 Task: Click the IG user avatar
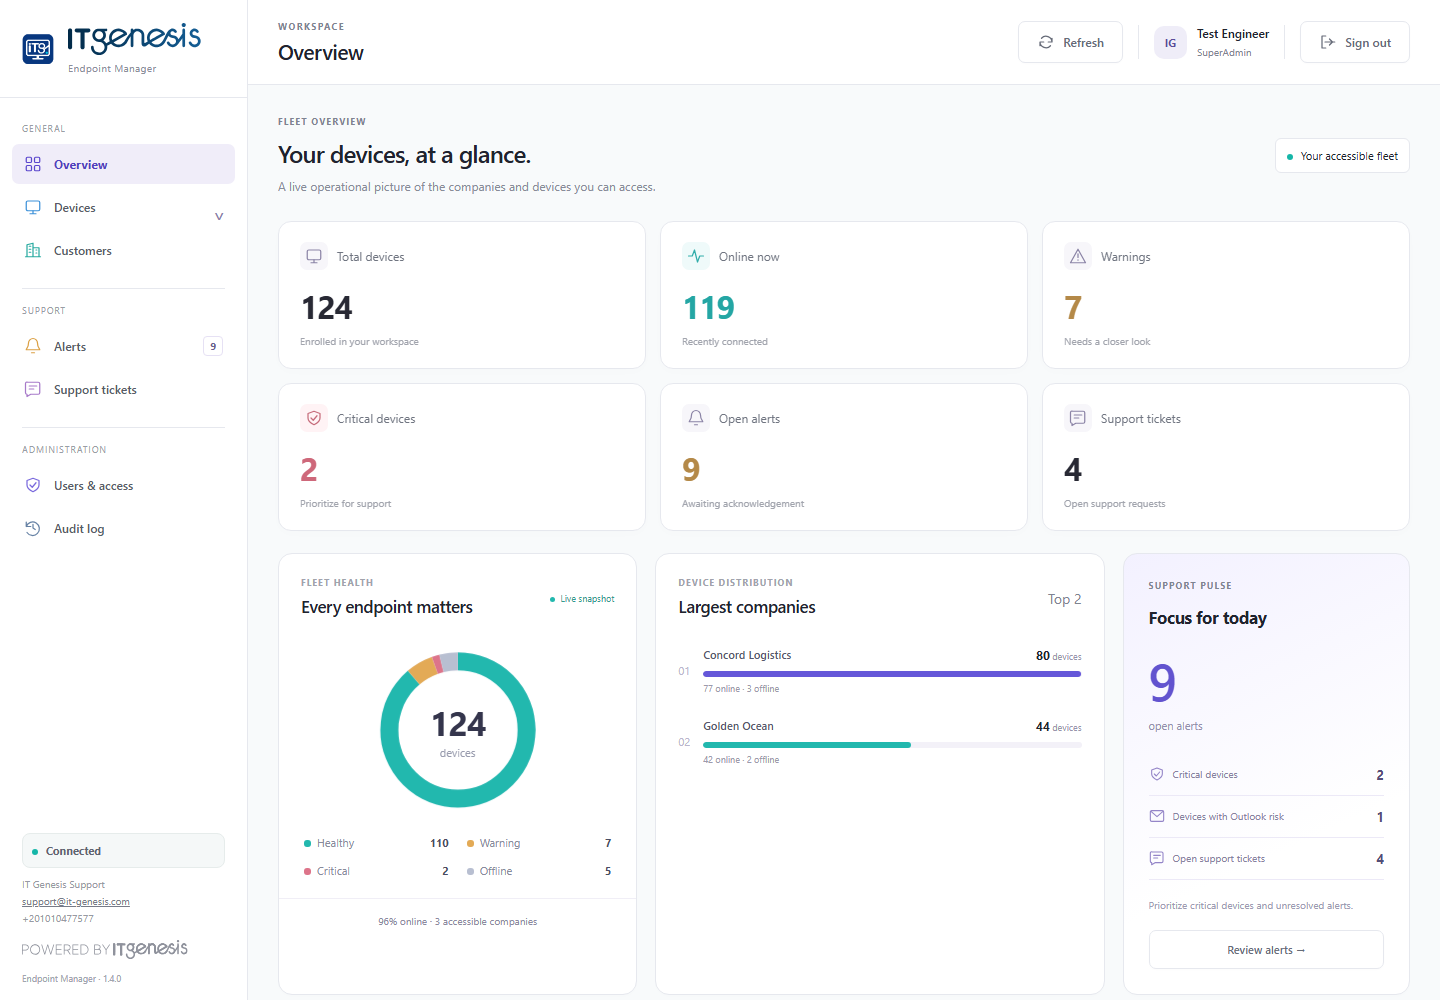tap(1170, 42)
